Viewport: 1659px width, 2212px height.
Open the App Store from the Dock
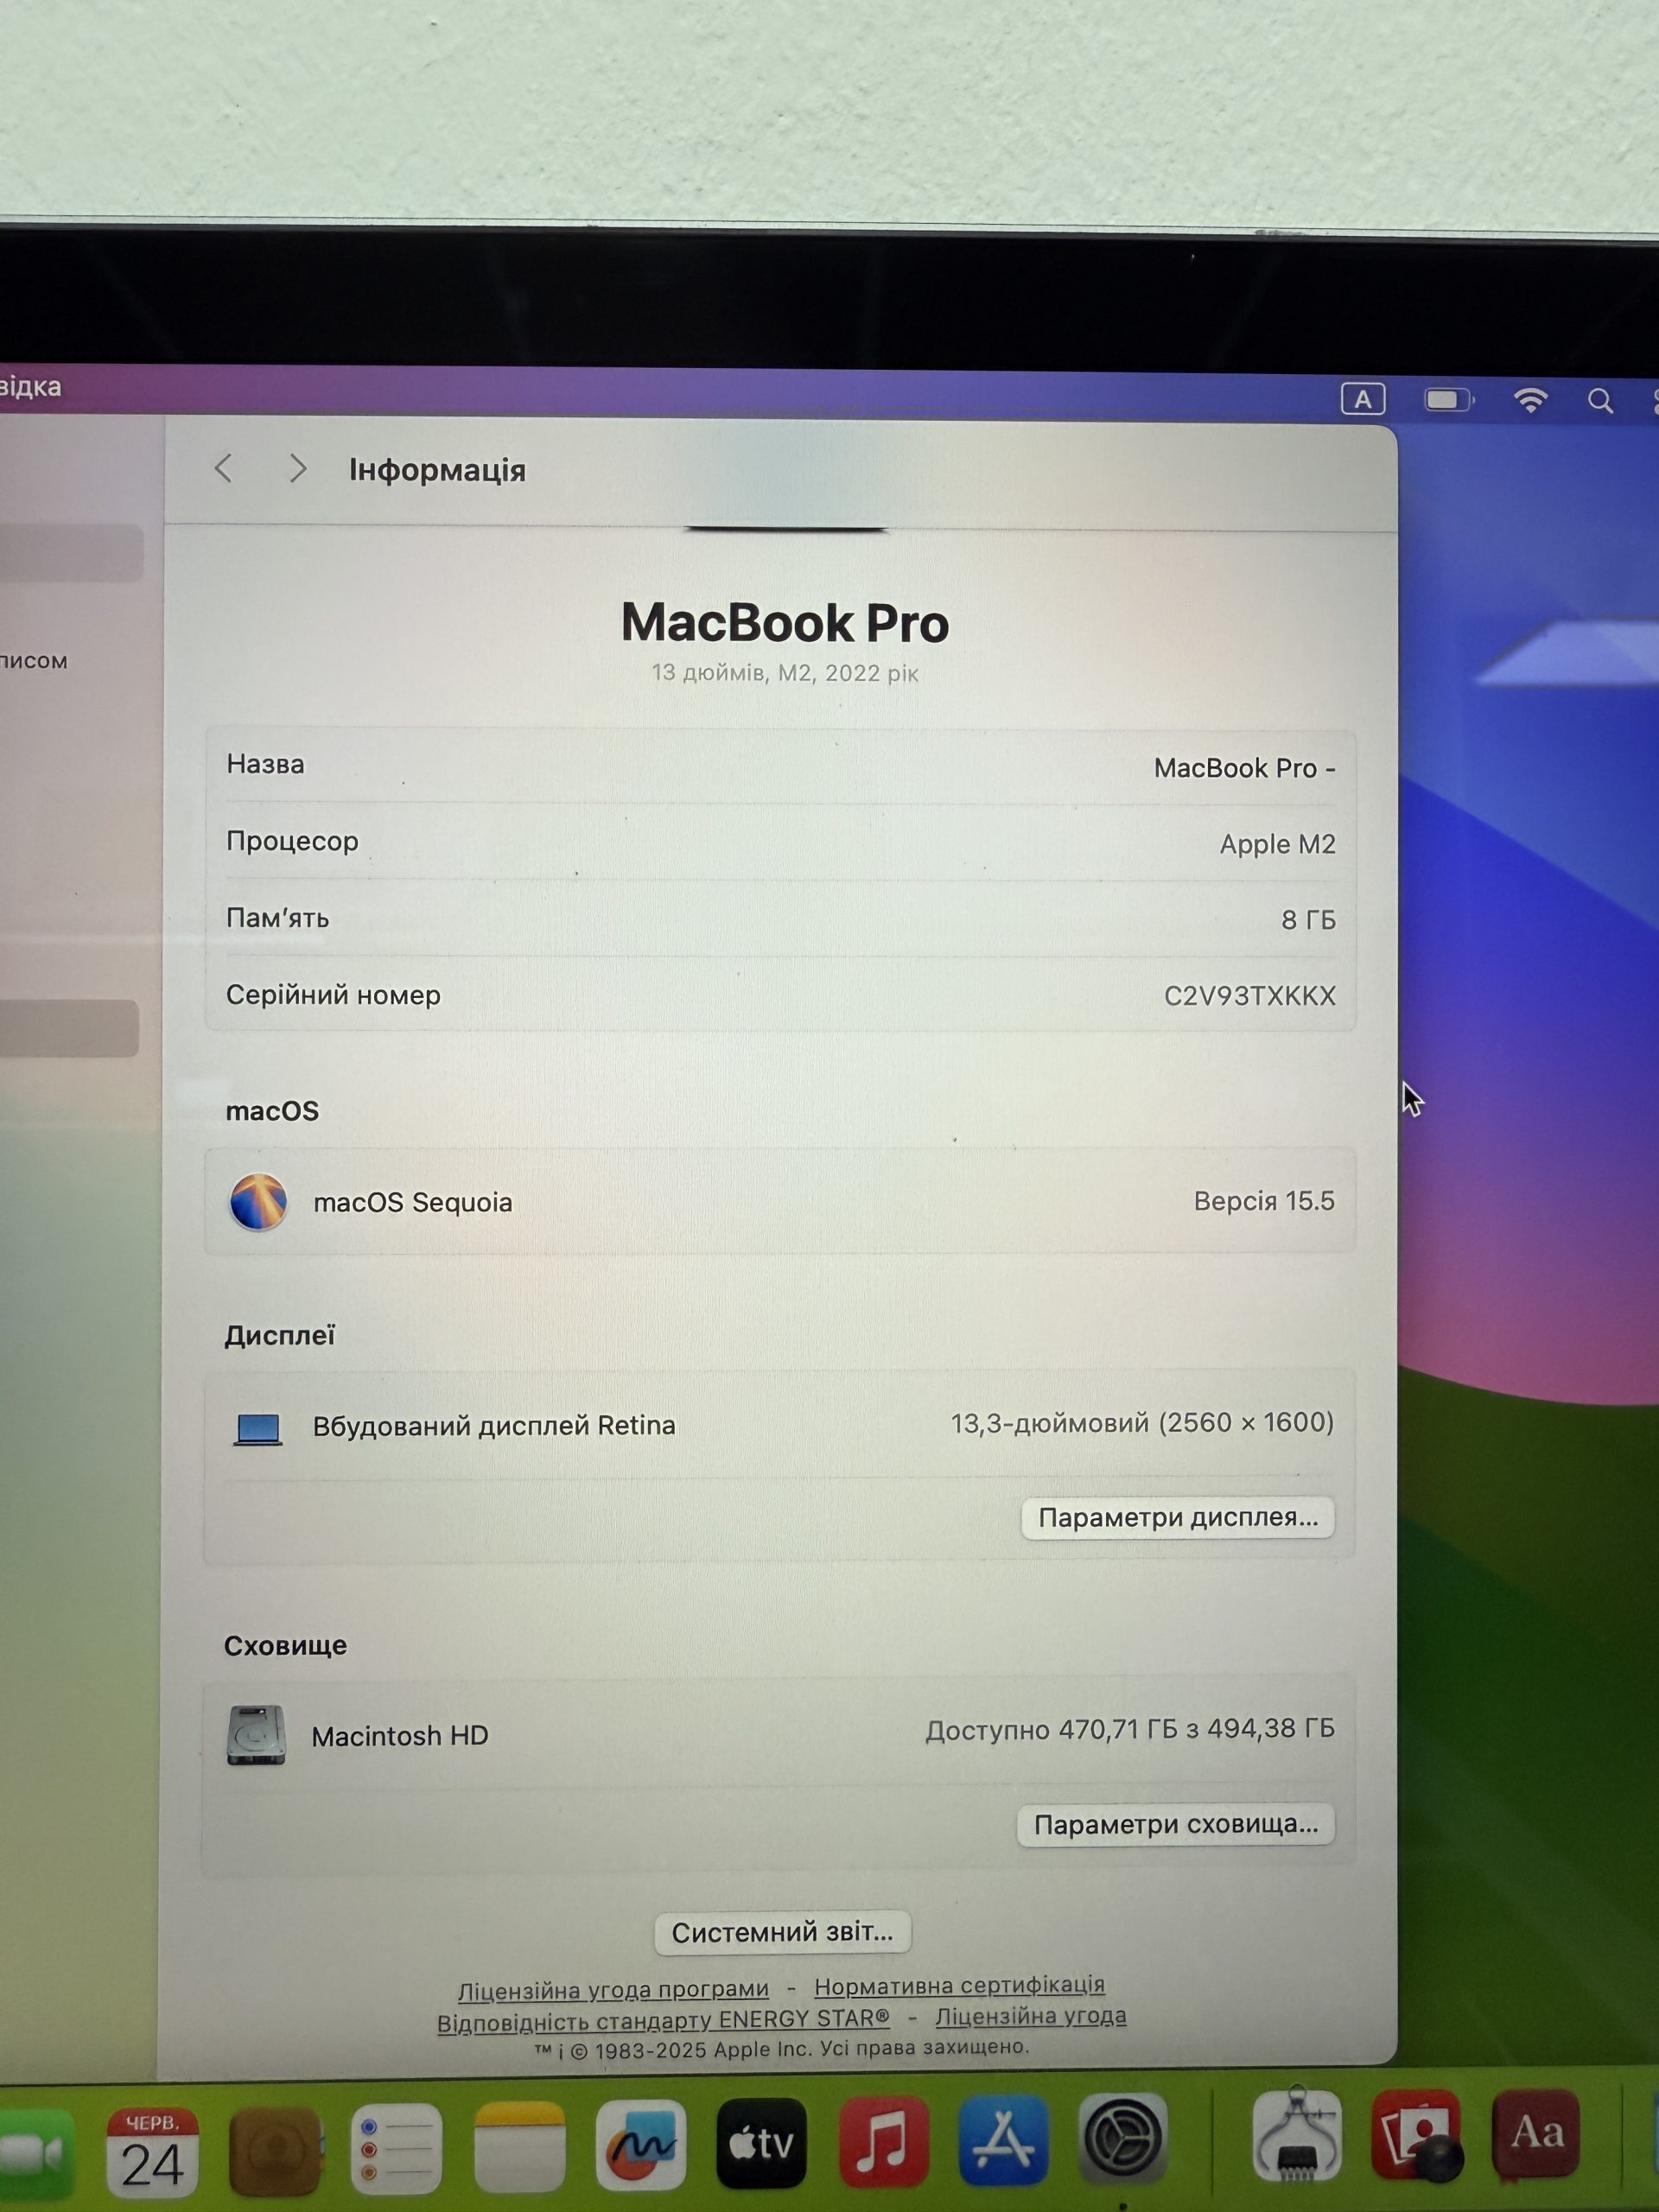click(1003, 2140)
